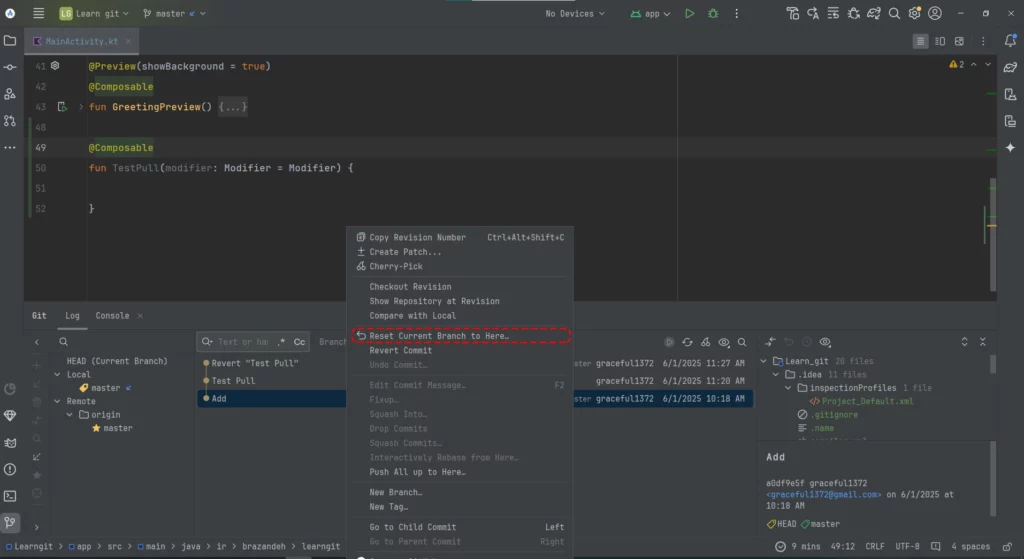Viewport: 1024px width, 559px height.
Task: Collapse the Learn_git files tree node
Action: 763,361
